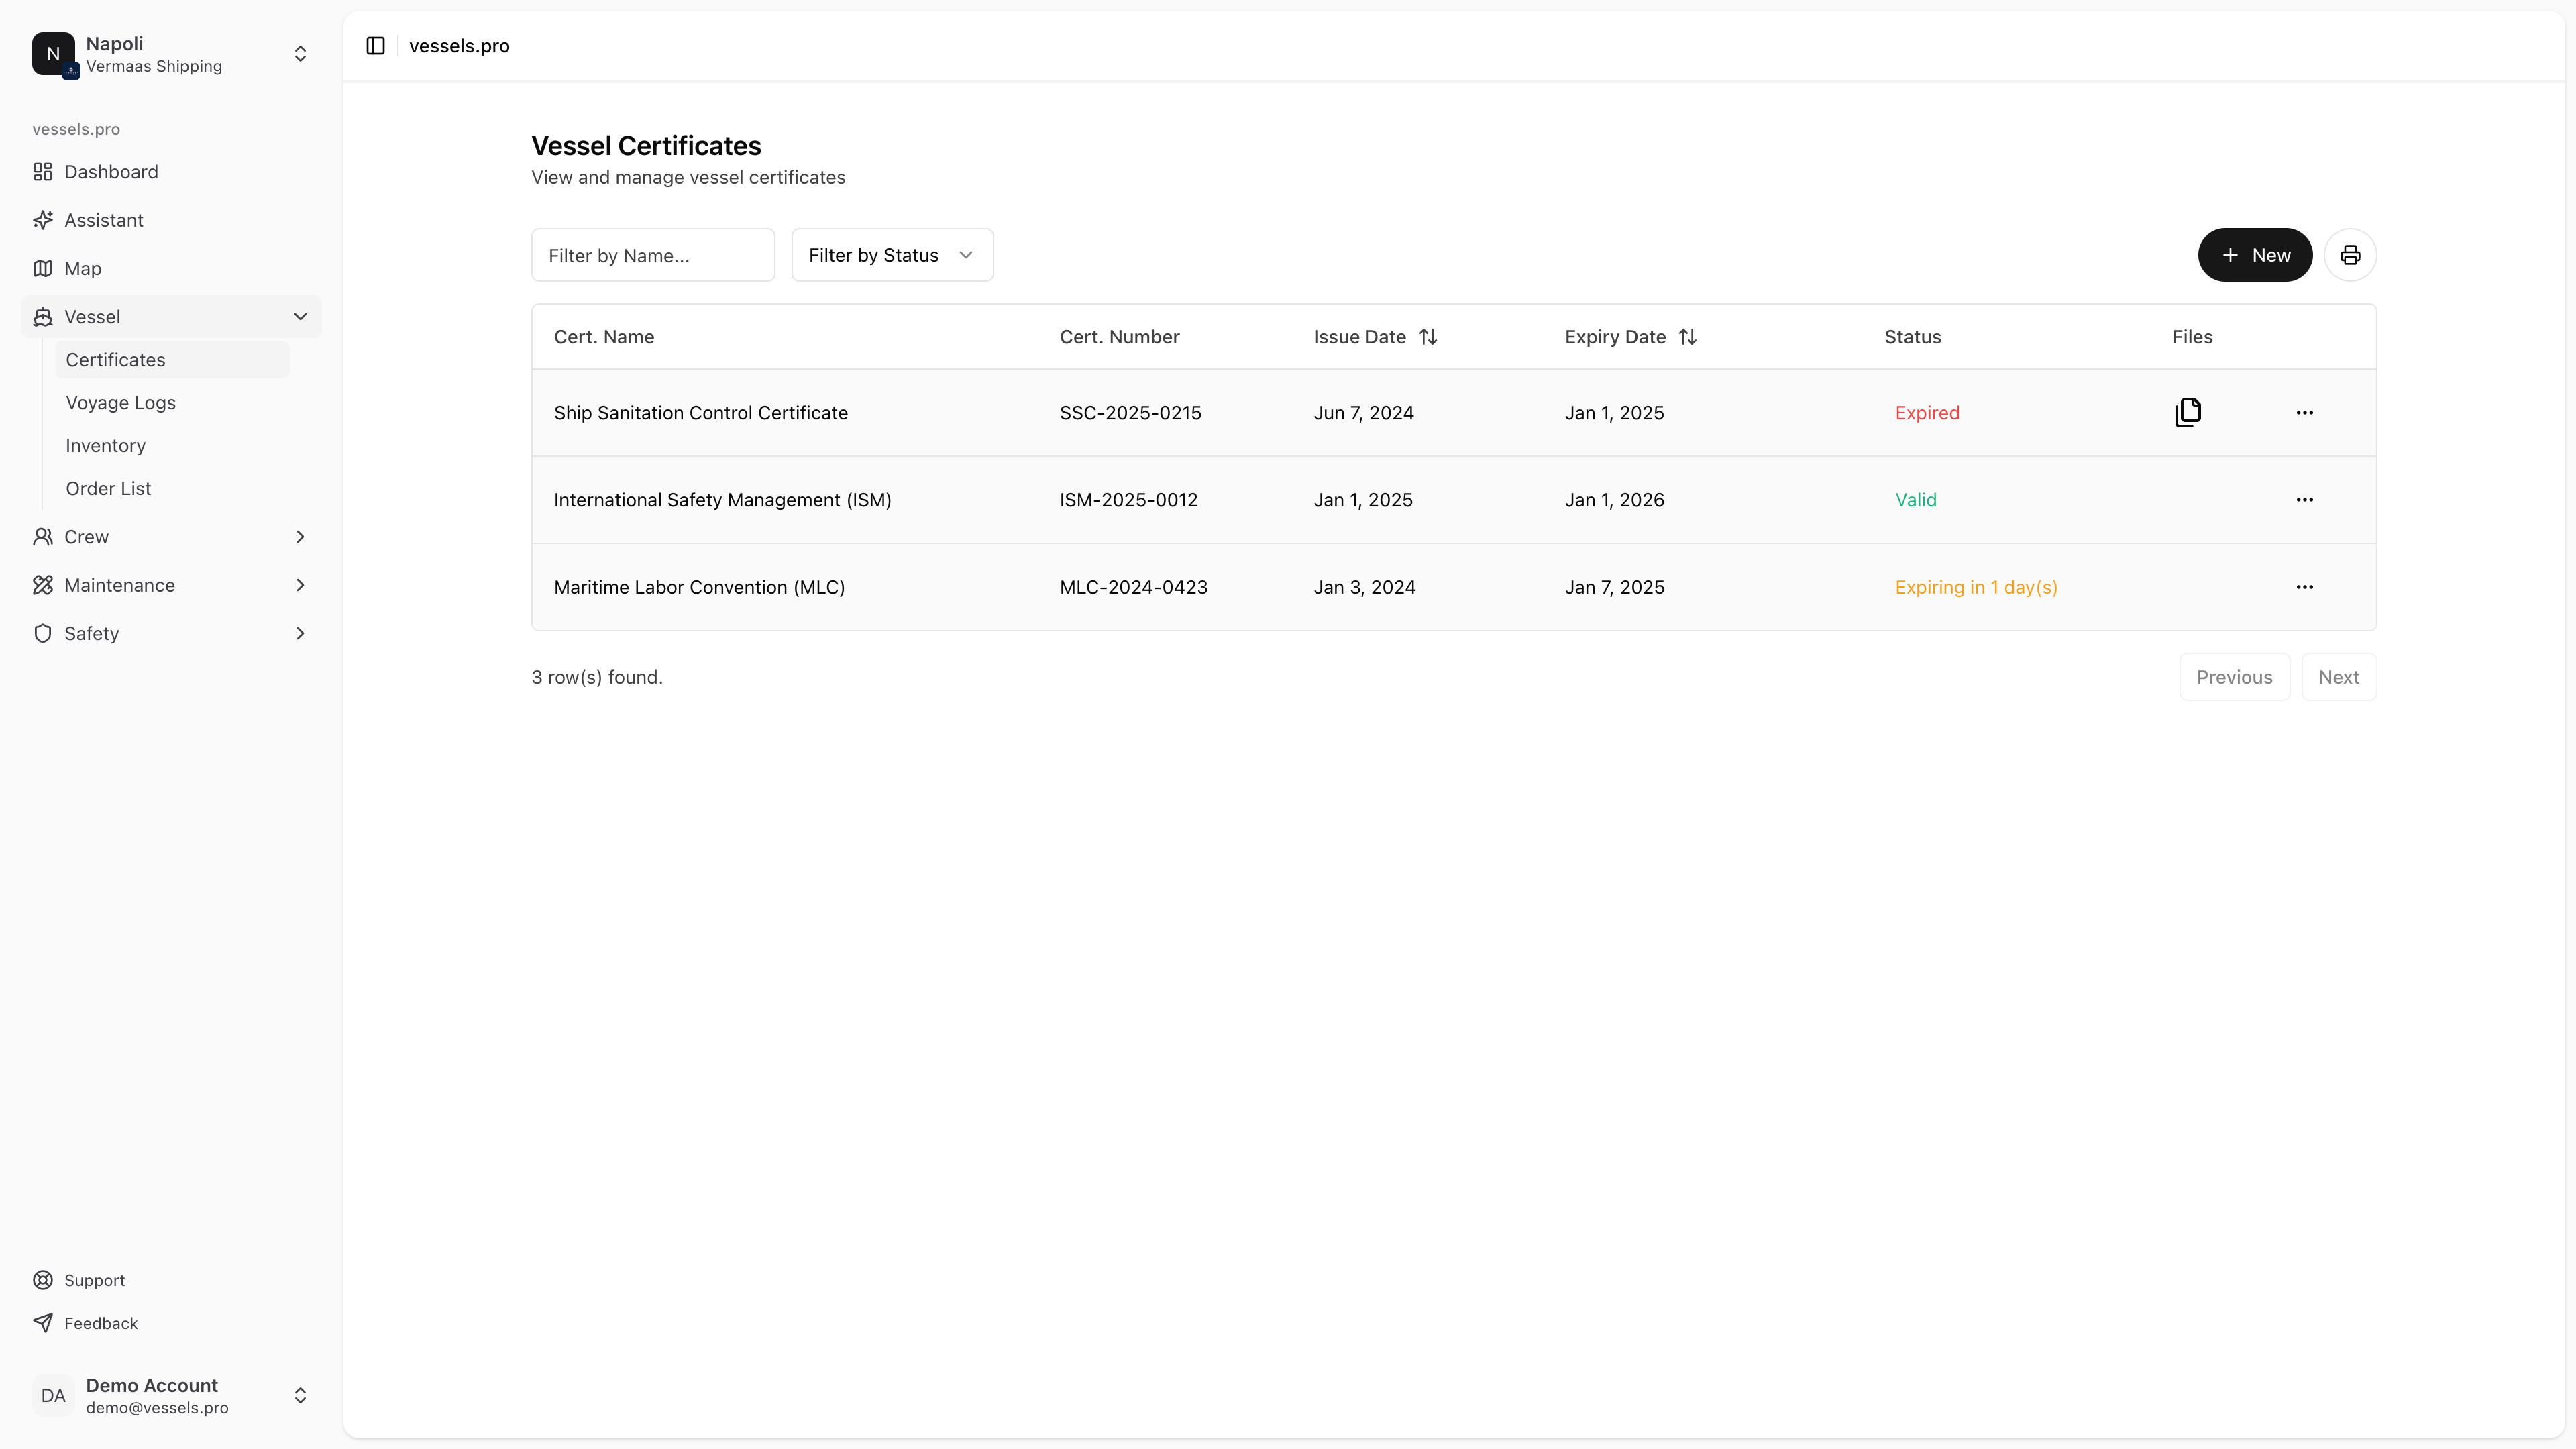The image size is (2576, 1449).
Task: Click the Previous page button
Action: [x=2234, y=677]
